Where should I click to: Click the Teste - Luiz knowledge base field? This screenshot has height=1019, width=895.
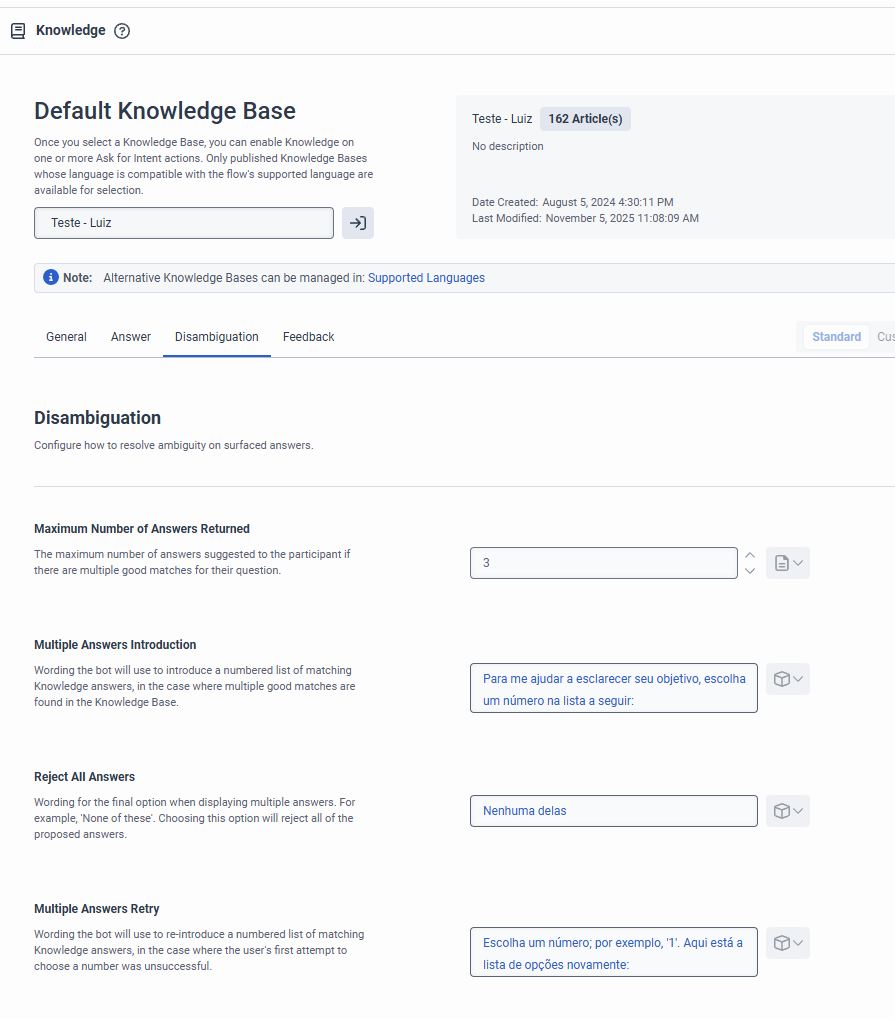[184, 223]
